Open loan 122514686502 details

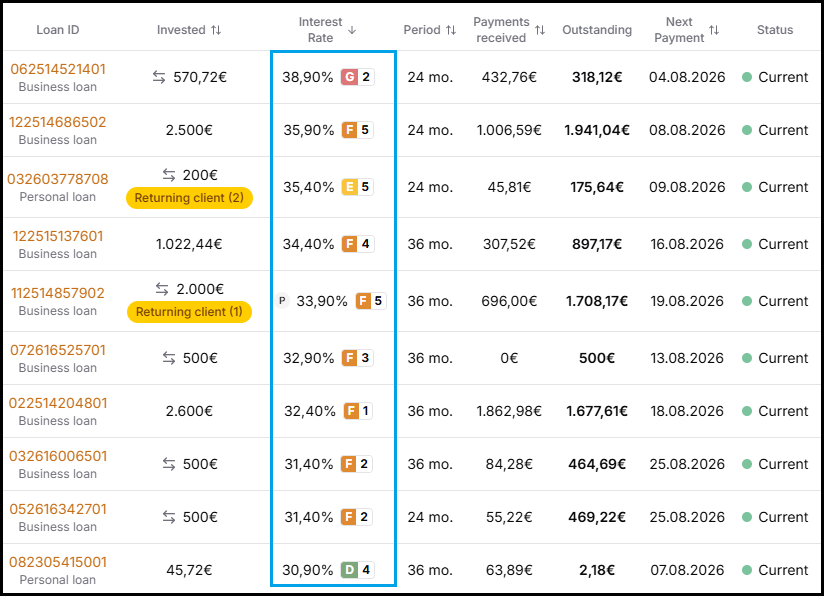point(58,122)
